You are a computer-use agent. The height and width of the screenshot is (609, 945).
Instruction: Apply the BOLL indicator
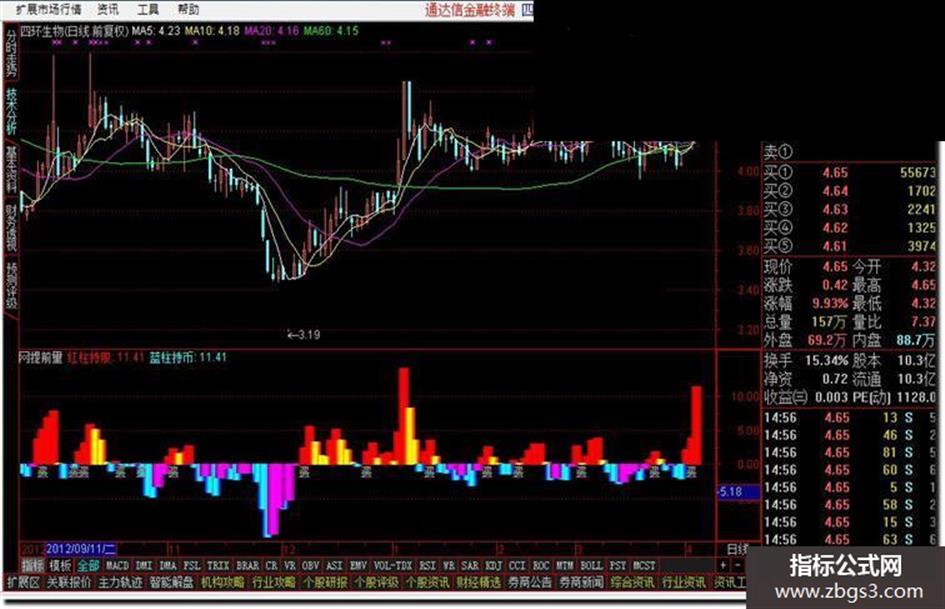(591, 566)
